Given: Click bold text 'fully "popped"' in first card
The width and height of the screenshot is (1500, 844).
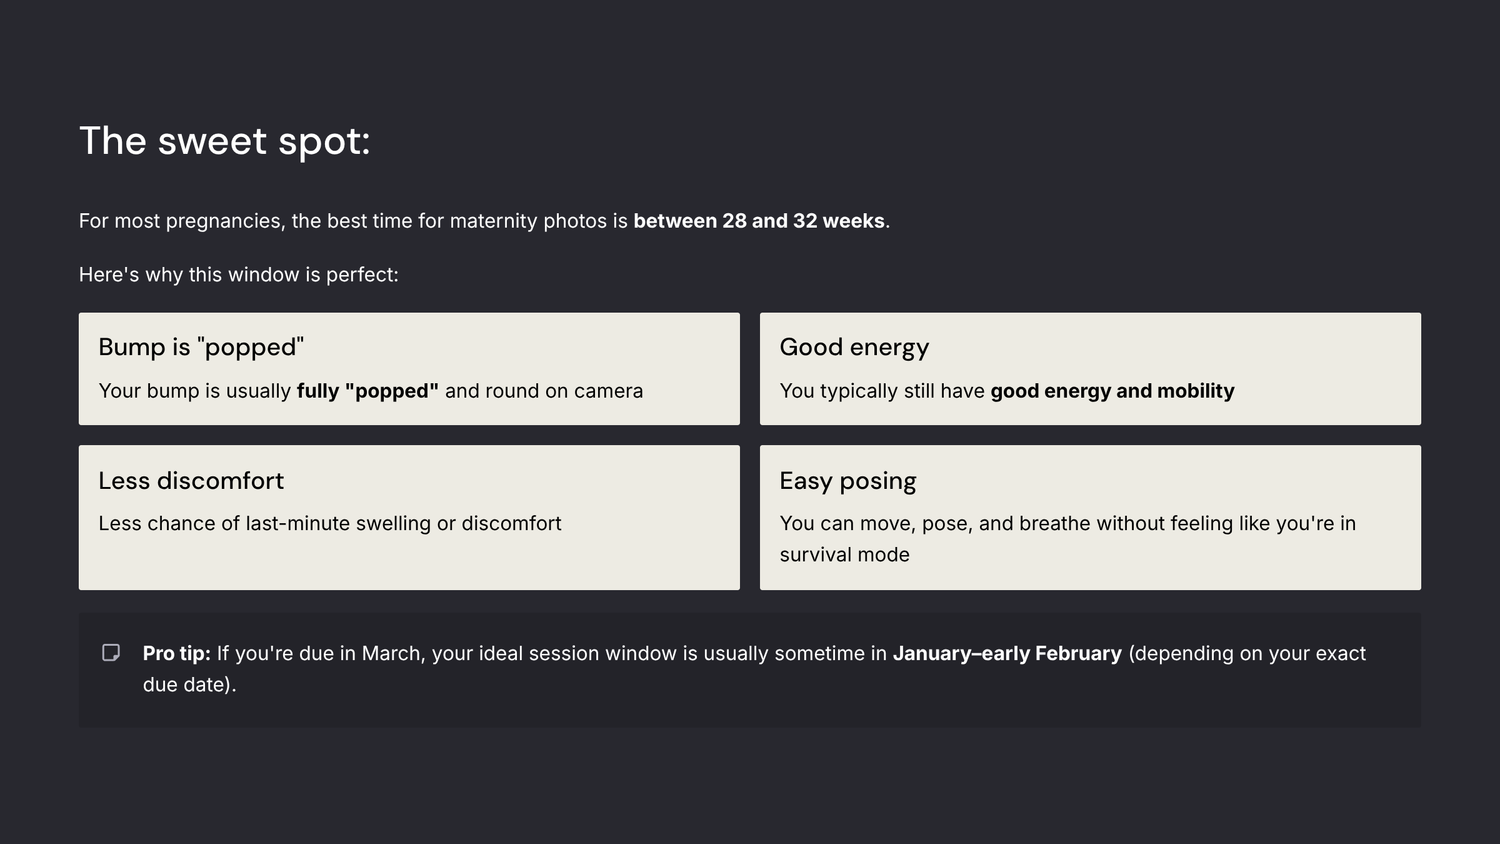Looking at the screenshot, I should [x=368, y=391].
